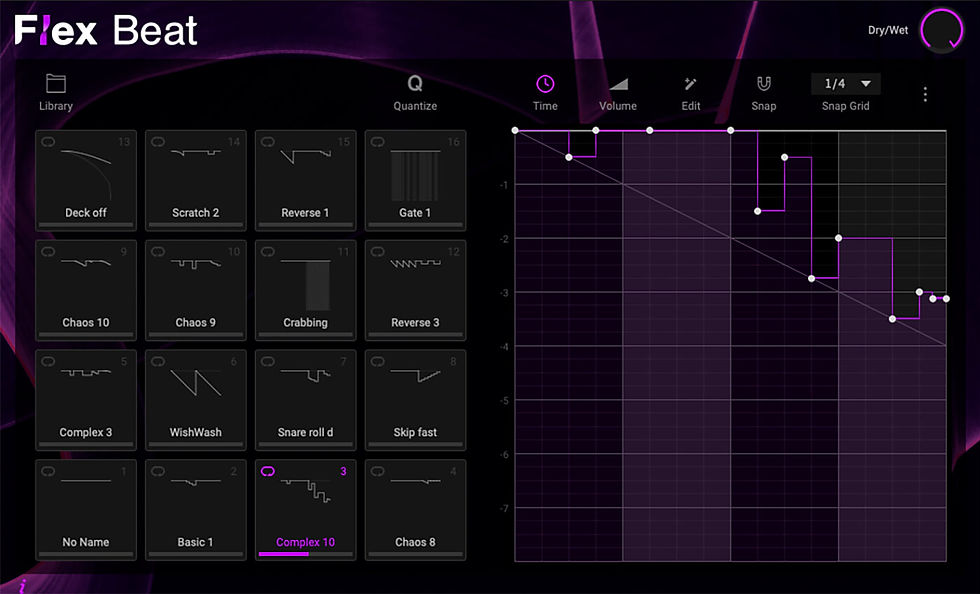
Task: Select the Volume ramp icon
Action: (618, 84)
